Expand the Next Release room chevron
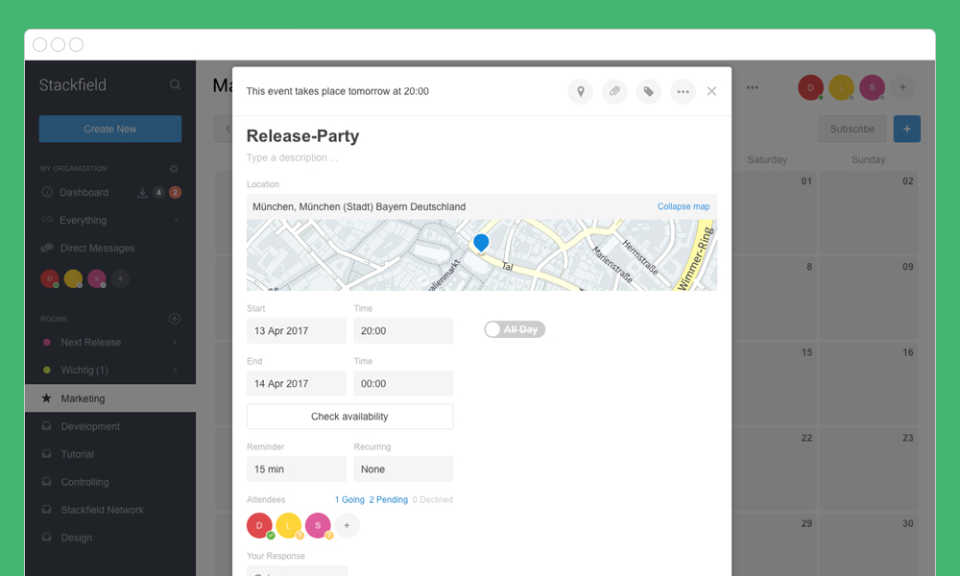 (176, 342)
